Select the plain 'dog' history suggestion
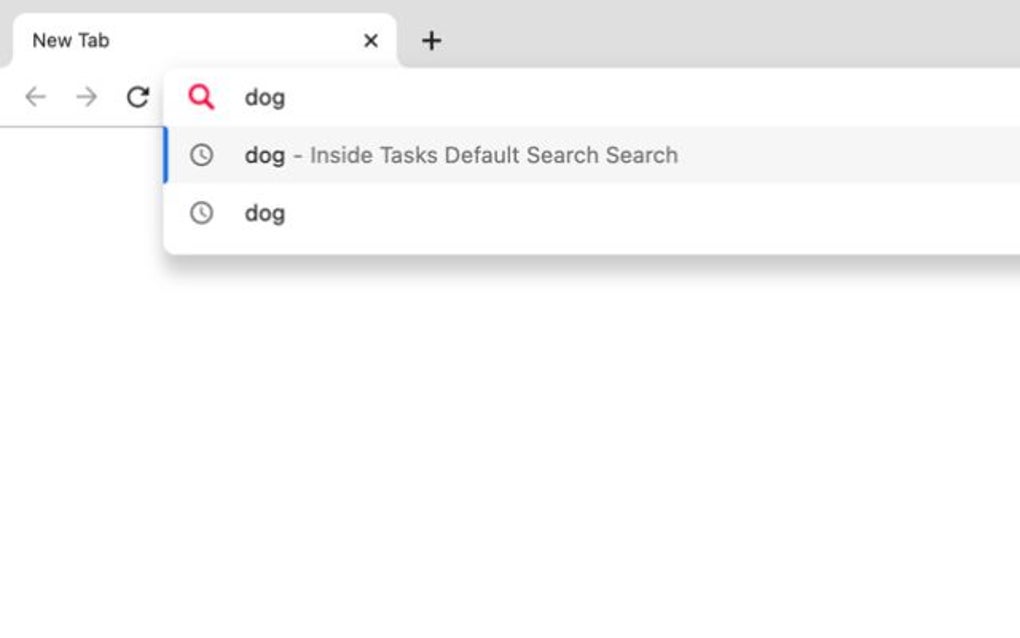The width and height of the screenshot is (1020, 638). (x=264, y=213)
